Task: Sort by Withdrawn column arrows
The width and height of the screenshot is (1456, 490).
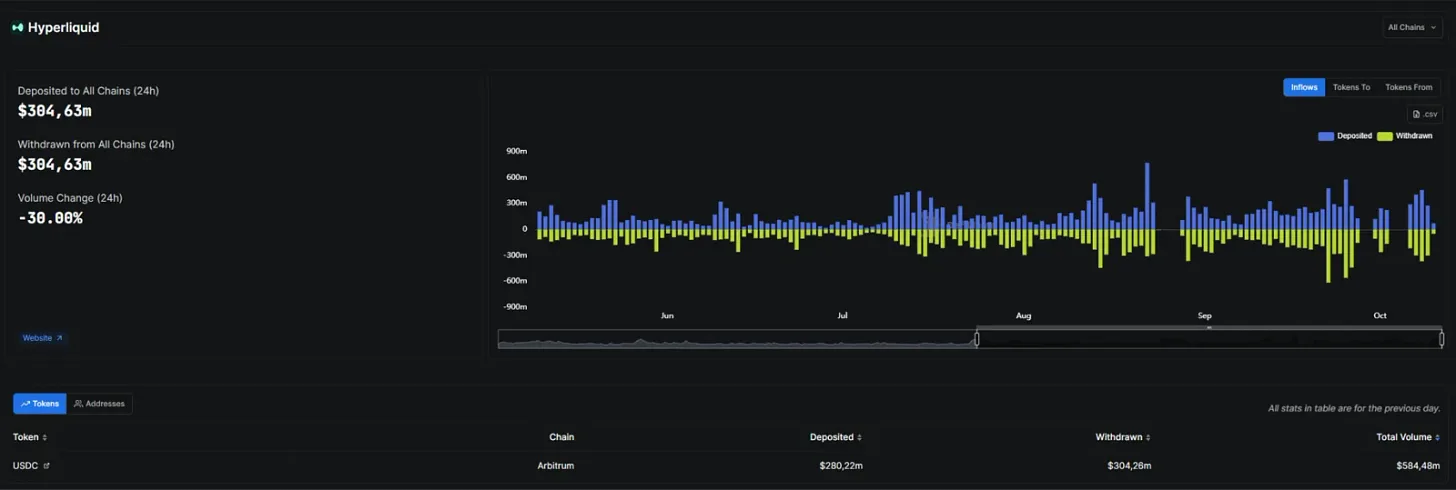Action: tap(1148, 437)
